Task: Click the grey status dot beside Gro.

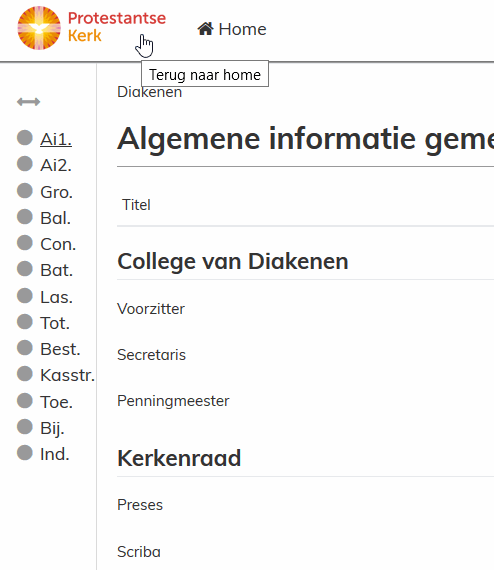Action: (25, 190)
